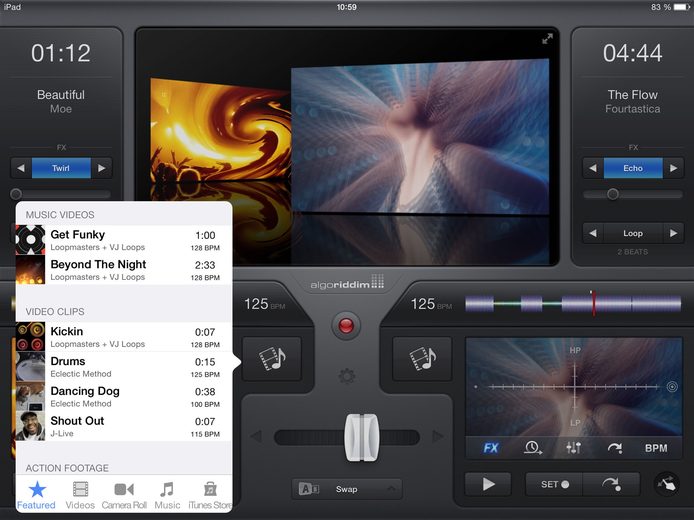Click the red playhead on right waveform
This screenshot has height=520, width=694.
click(593, 303)
